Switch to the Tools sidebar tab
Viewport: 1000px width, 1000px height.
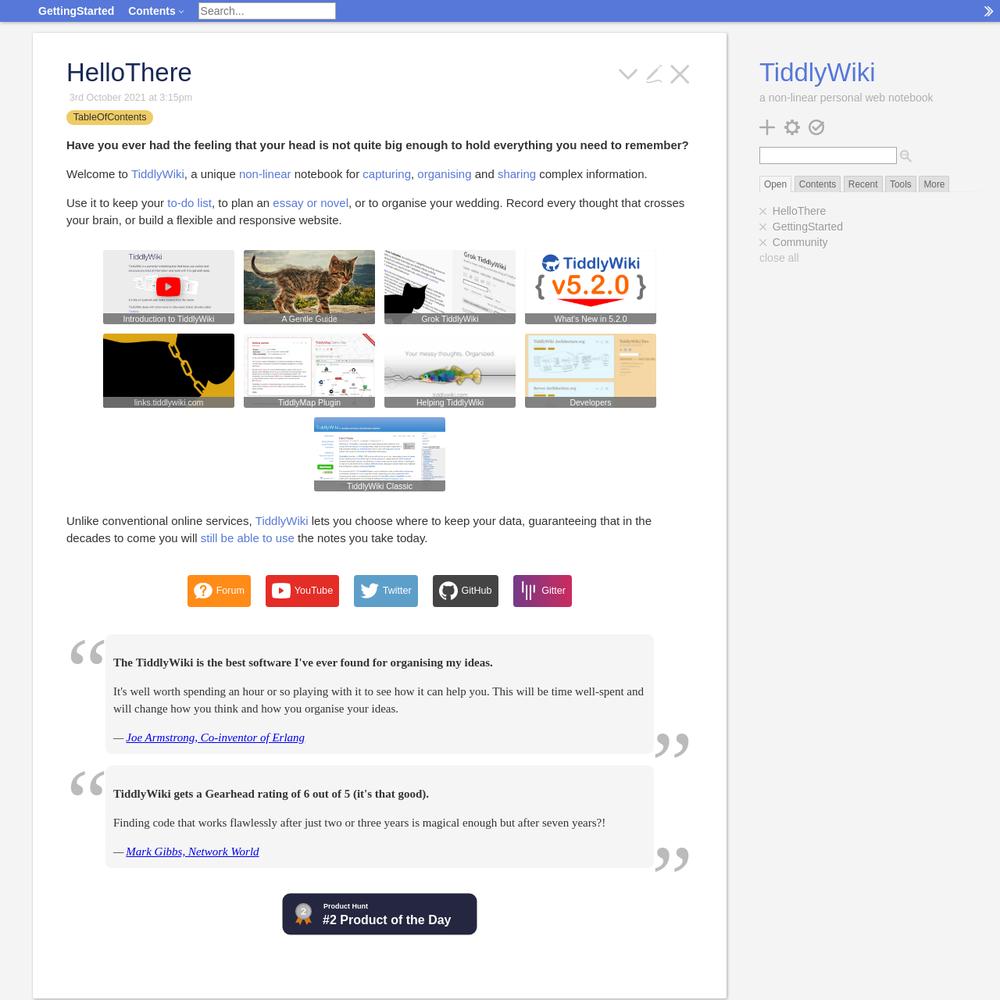900,184
